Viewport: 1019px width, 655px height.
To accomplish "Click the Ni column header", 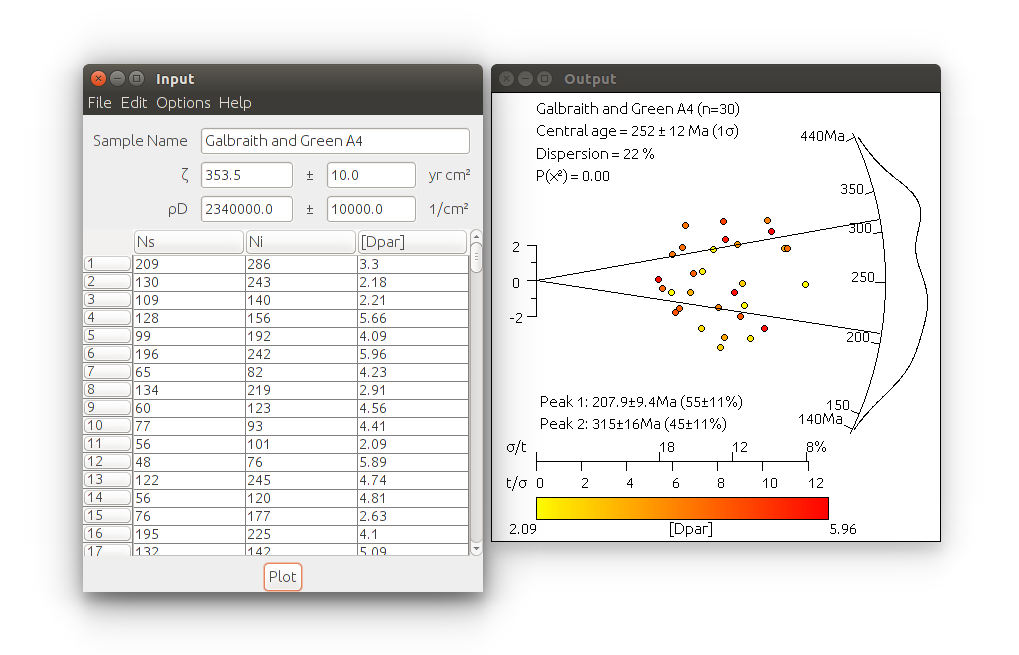I will (x=300, y=242).
